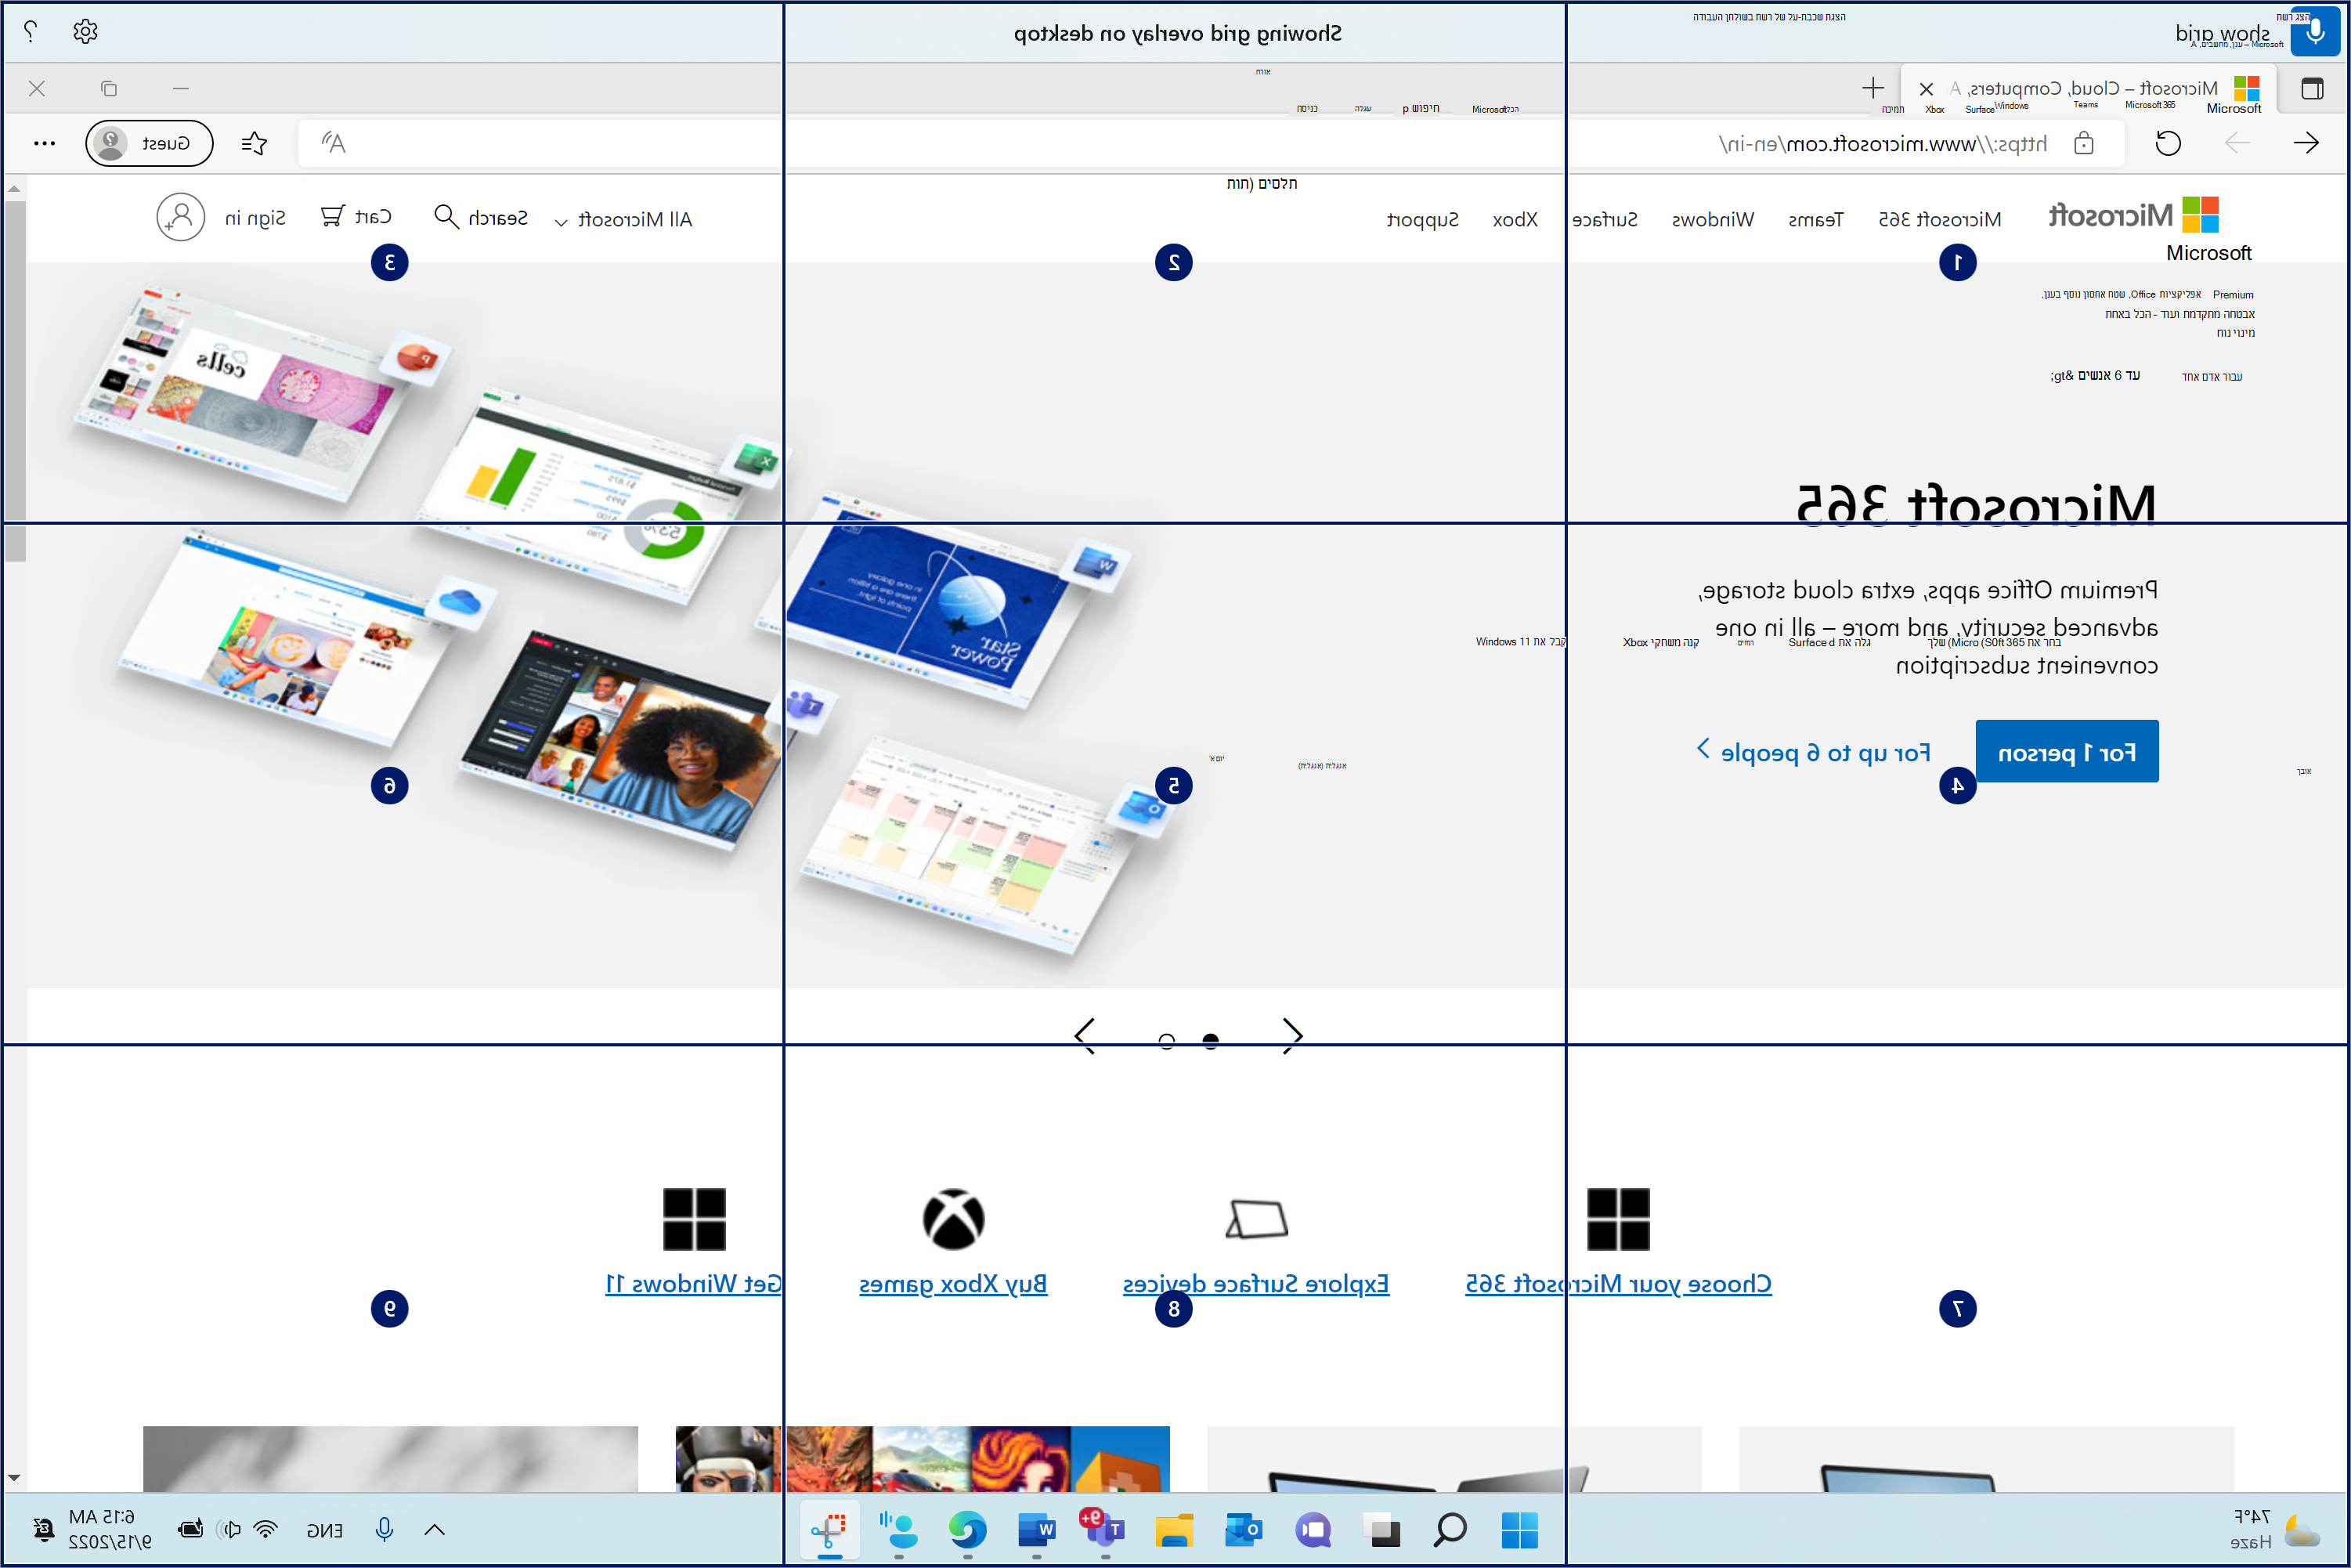Click the Read aloud icon in address bar
Viewport: 2351px width, 1568px height.
point(333,143)
